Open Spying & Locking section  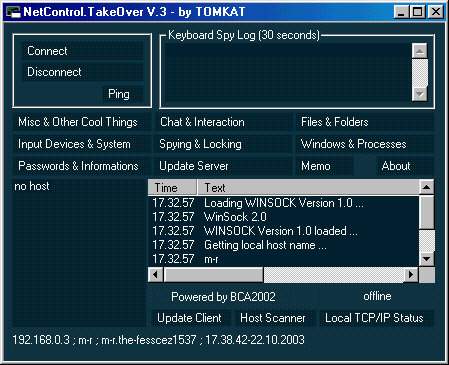click(223, 144)
